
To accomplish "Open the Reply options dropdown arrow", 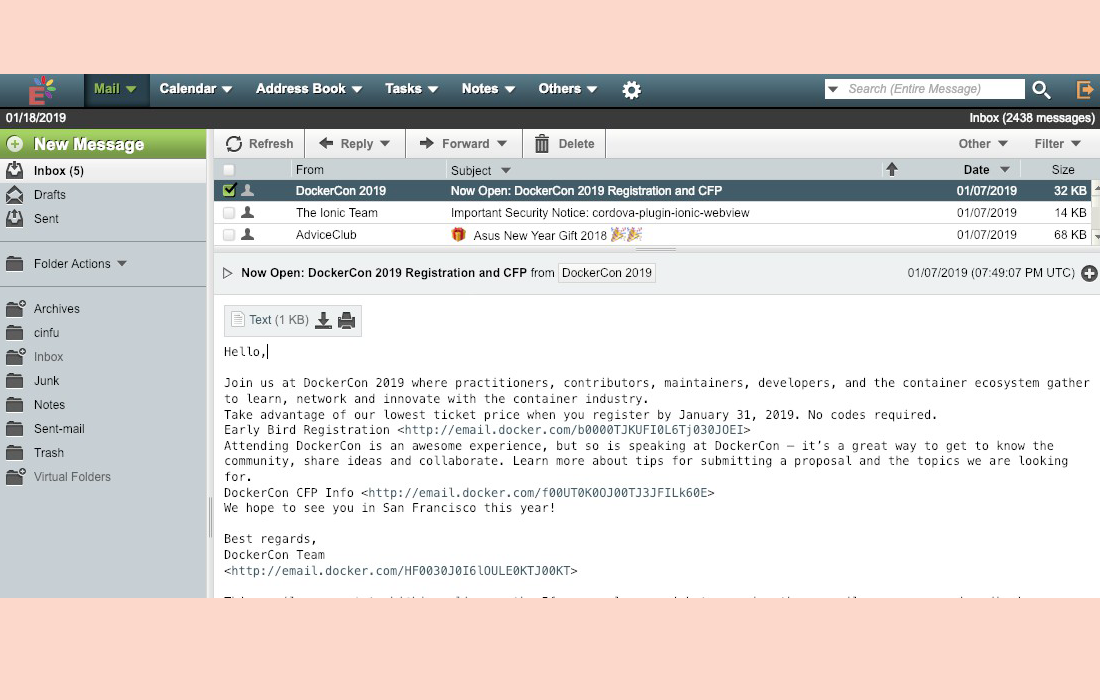I will pyautogui.click(x=385, y=144).
